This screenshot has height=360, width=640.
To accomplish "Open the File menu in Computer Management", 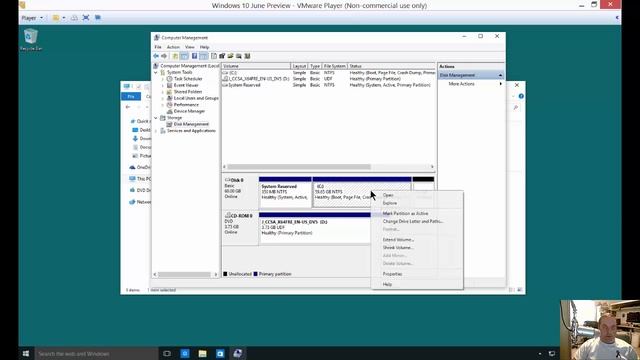I will 158,47.
